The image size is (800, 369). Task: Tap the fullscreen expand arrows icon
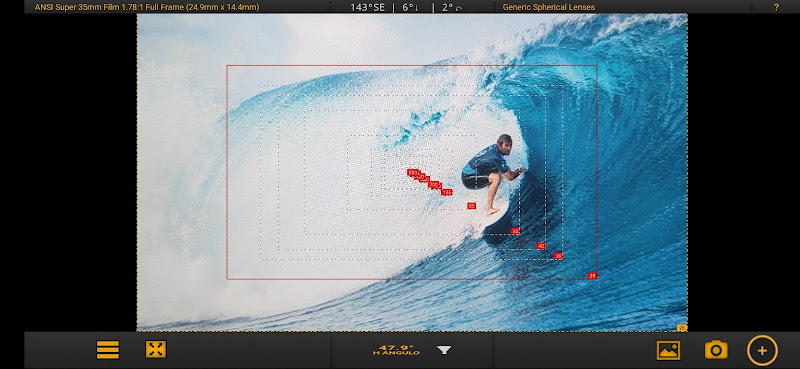pos(156,350)
